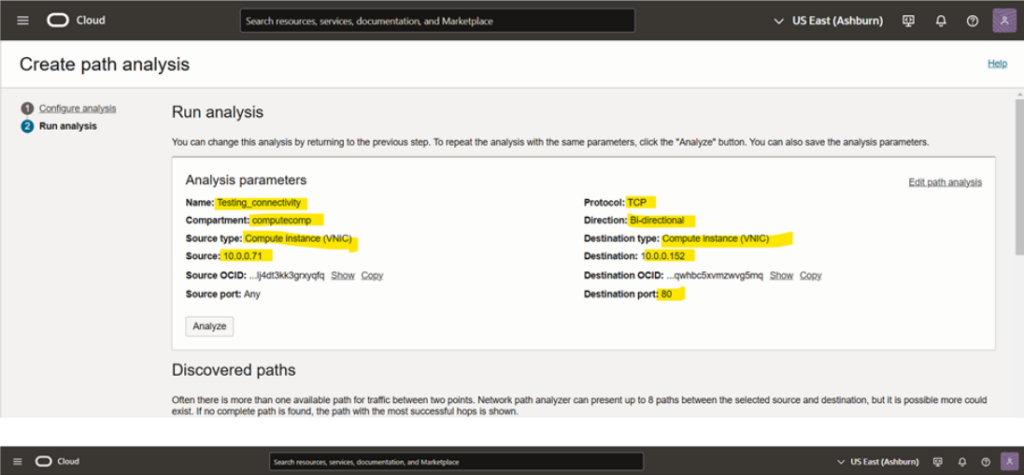Click the profile avatar in the bottom header bar
The height and width of the screenshot is (475, 1024).
click(1005, 461)
